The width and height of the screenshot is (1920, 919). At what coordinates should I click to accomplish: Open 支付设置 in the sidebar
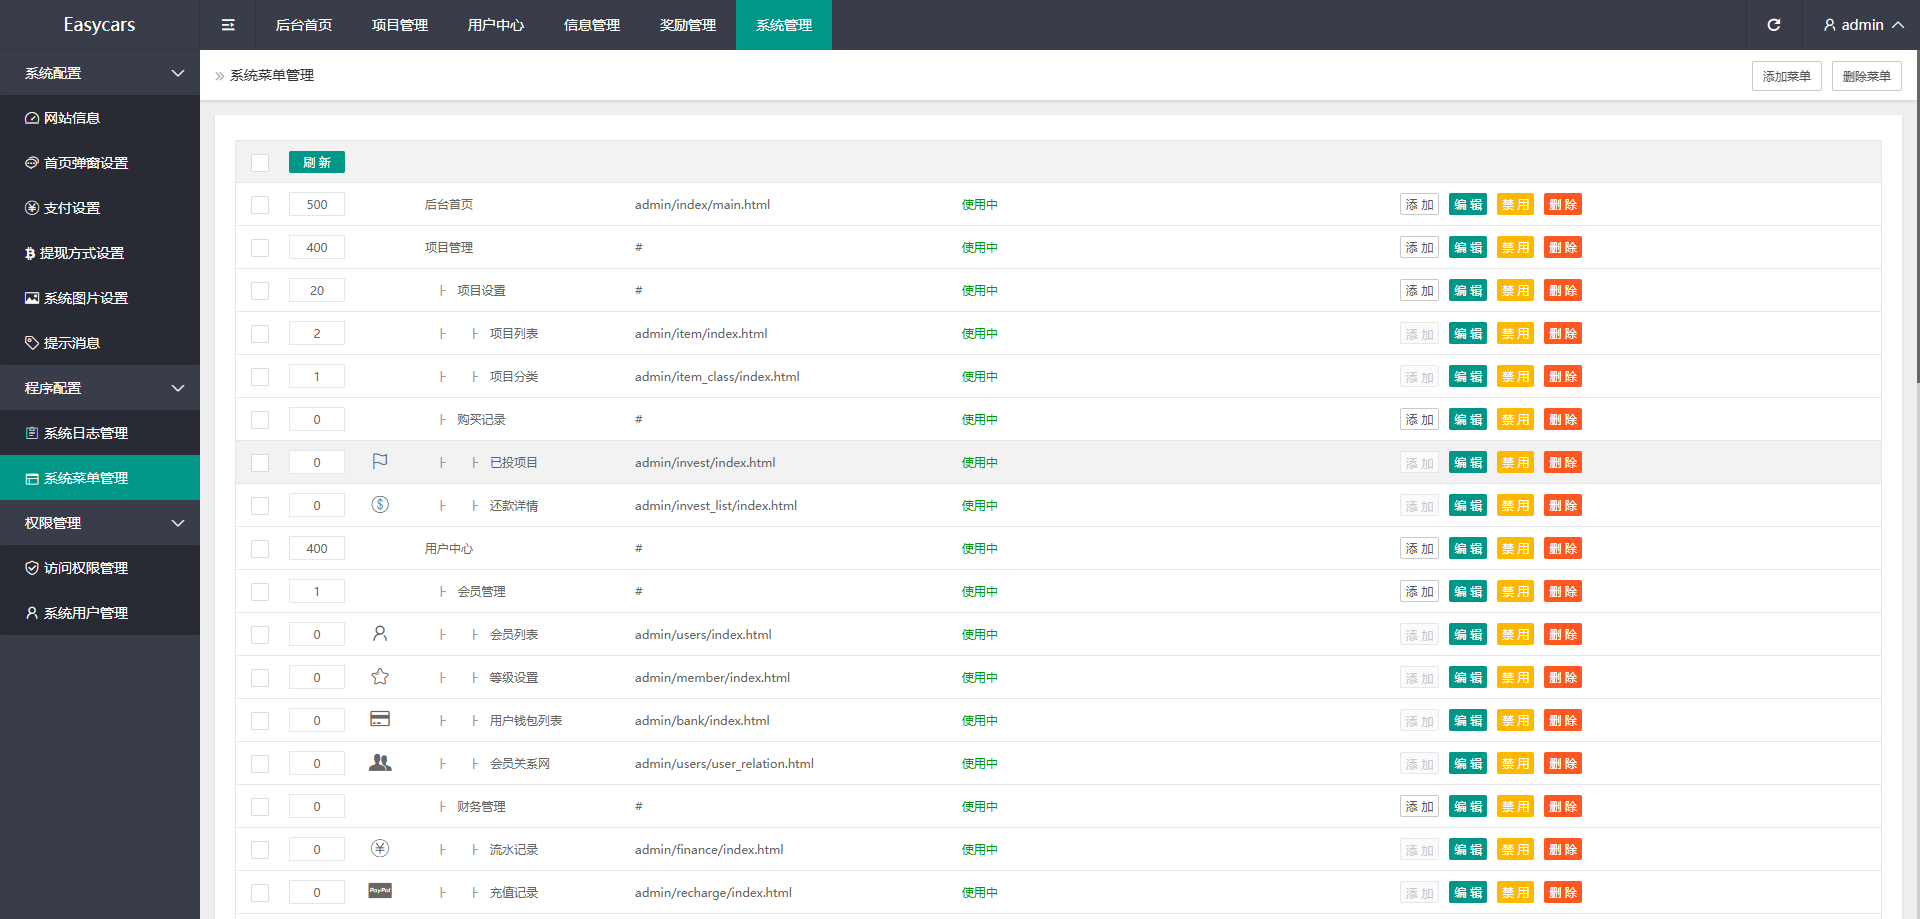click(x=72, y=208)
